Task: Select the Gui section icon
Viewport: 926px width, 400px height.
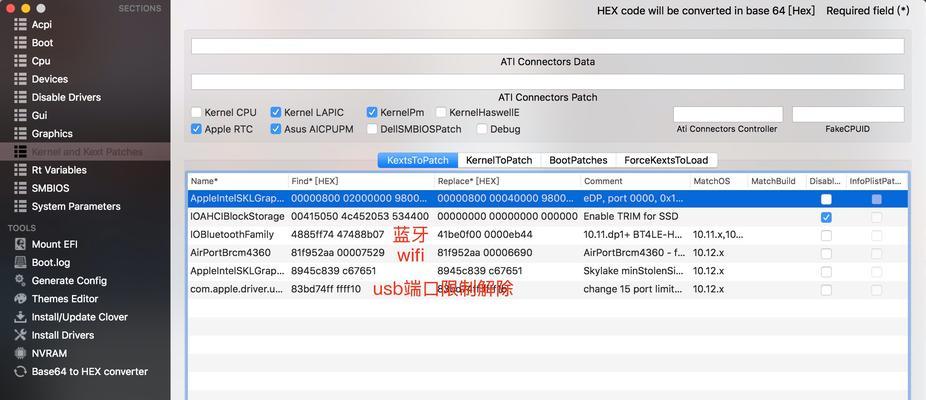Action: pyautogui.click(x=21, y=115)
